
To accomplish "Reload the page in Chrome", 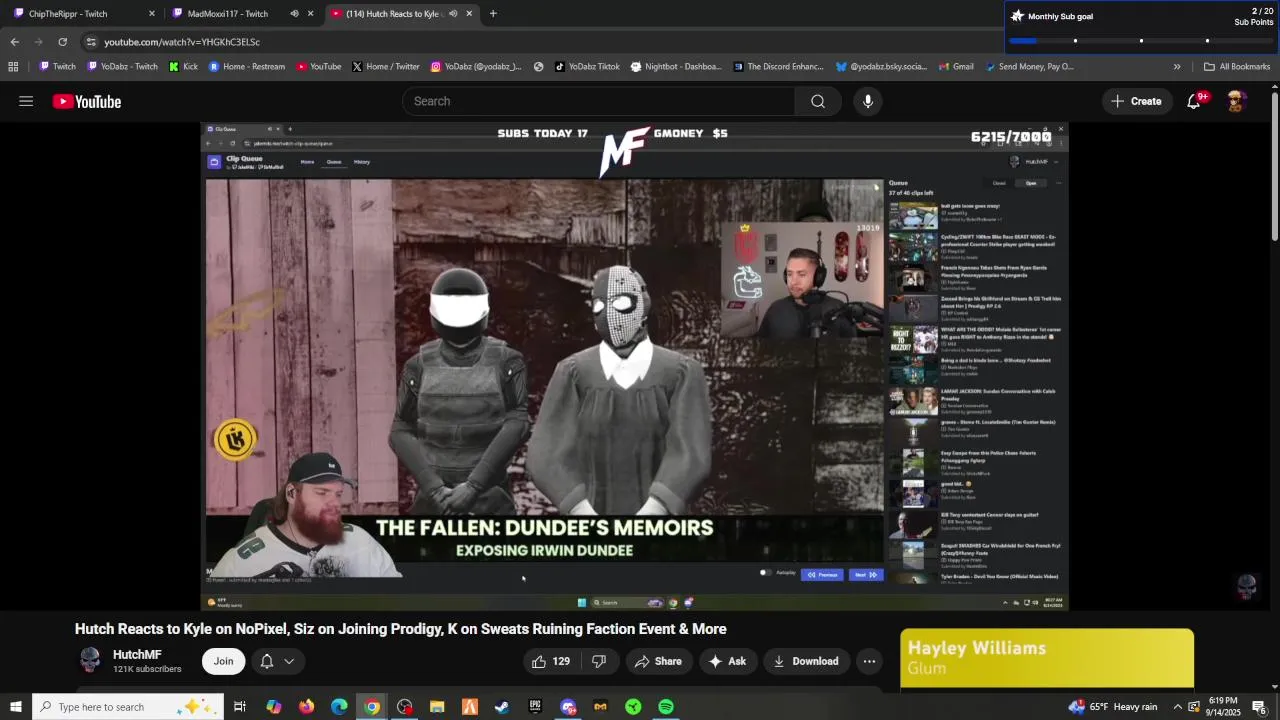I will point(62,42).
